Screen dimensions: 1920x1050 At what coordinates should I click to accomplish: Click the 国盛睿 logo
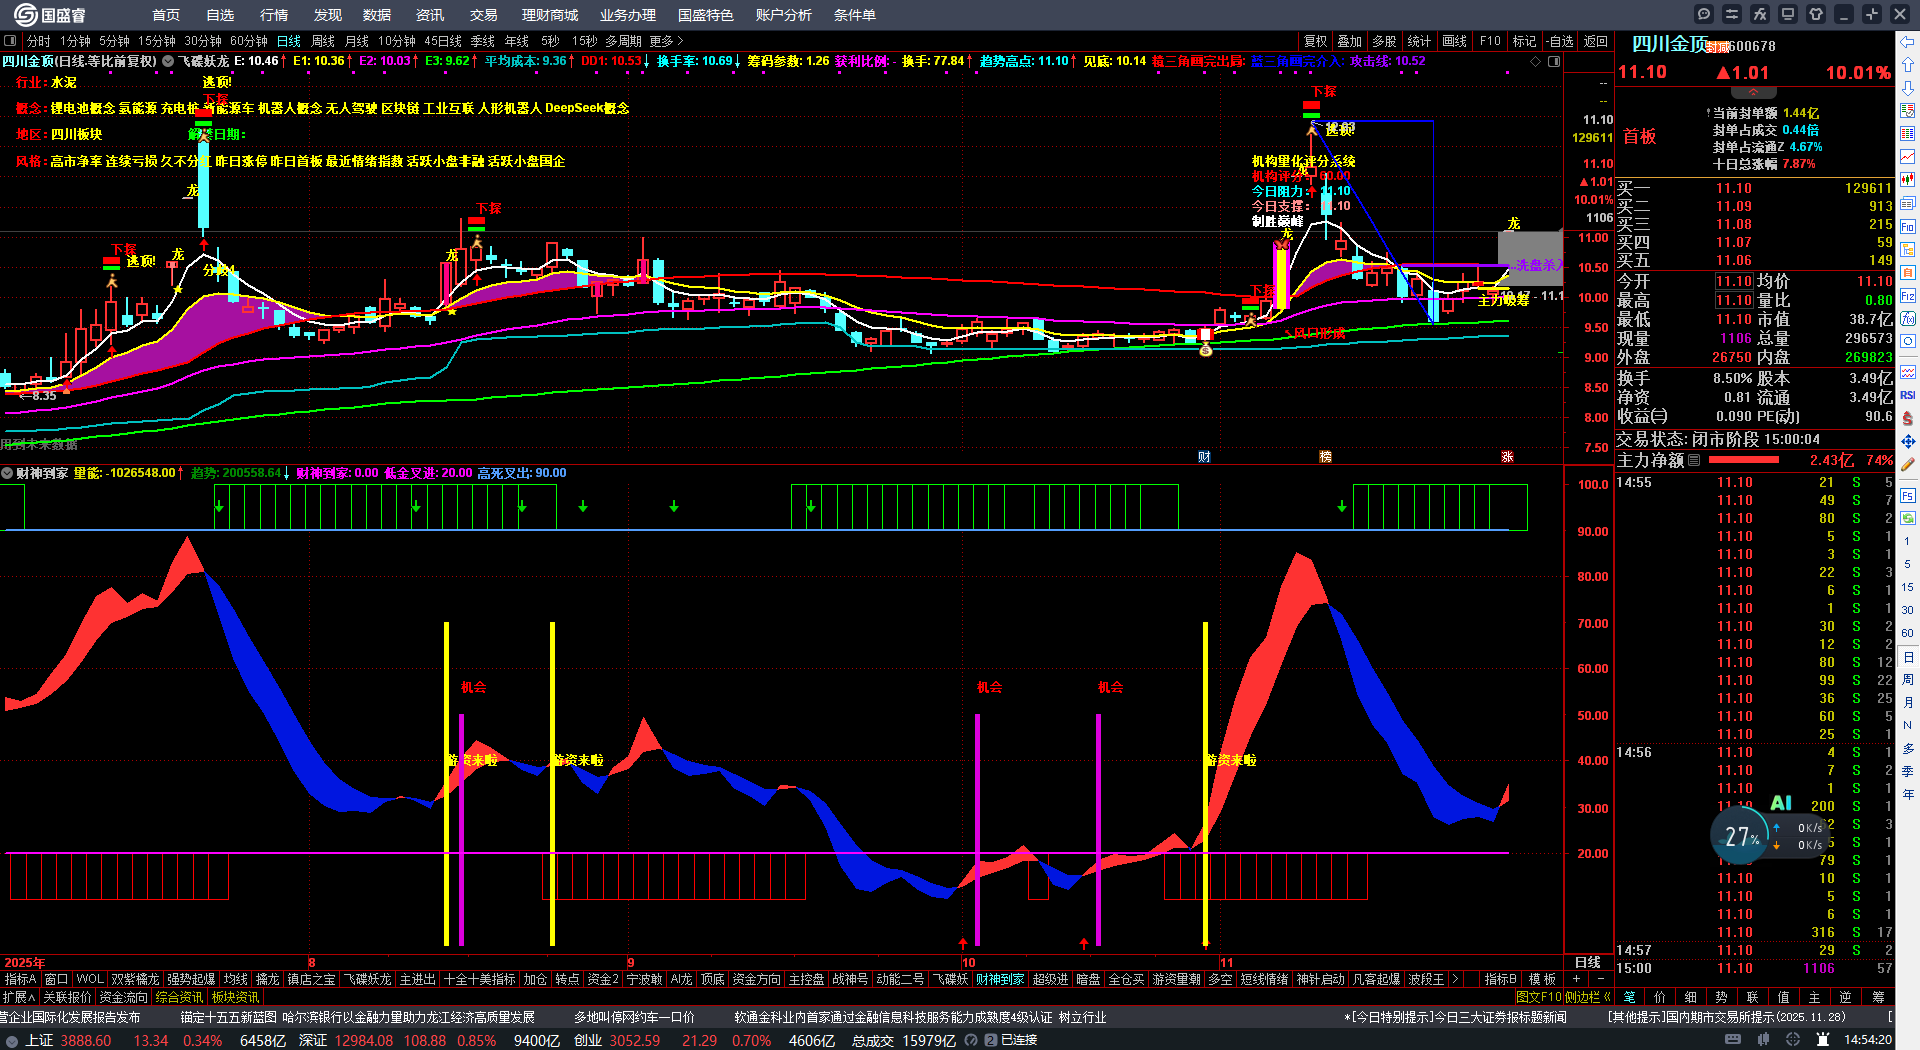pos(50,15)
